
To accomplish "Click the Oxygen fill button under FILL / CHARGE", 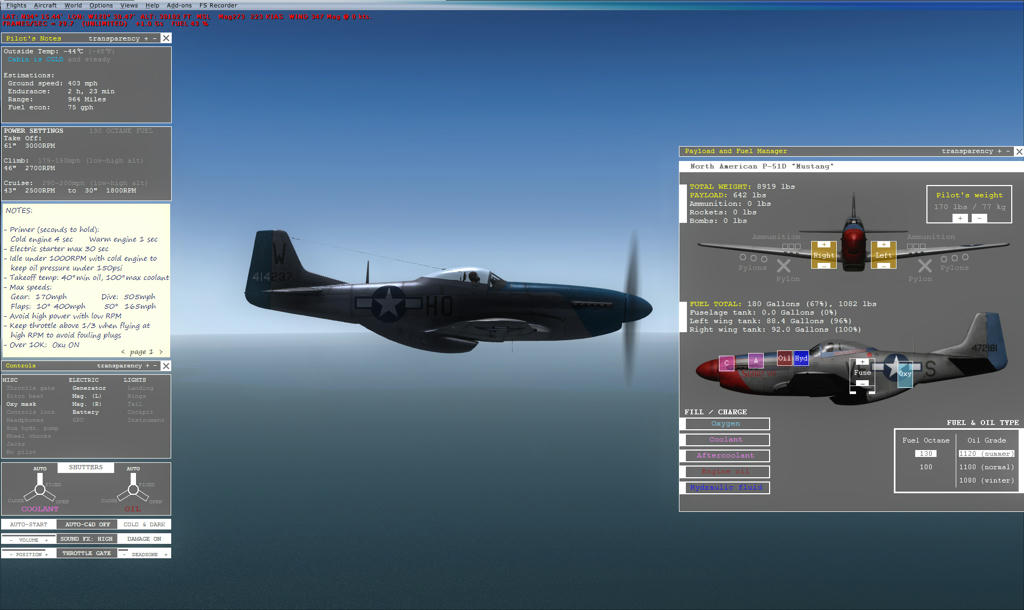I will [x=726, y=424].
